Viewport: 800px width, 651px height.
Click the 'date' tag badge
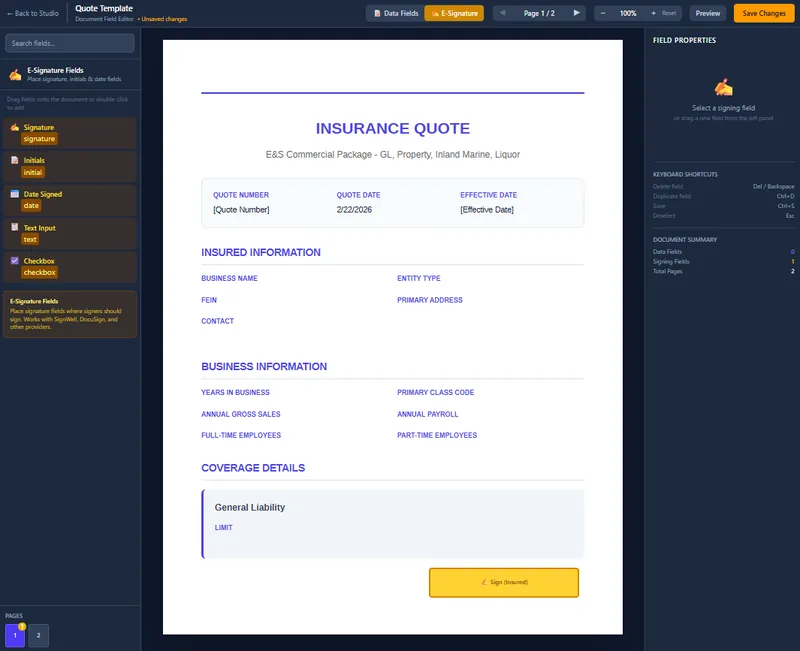point(31,206)
